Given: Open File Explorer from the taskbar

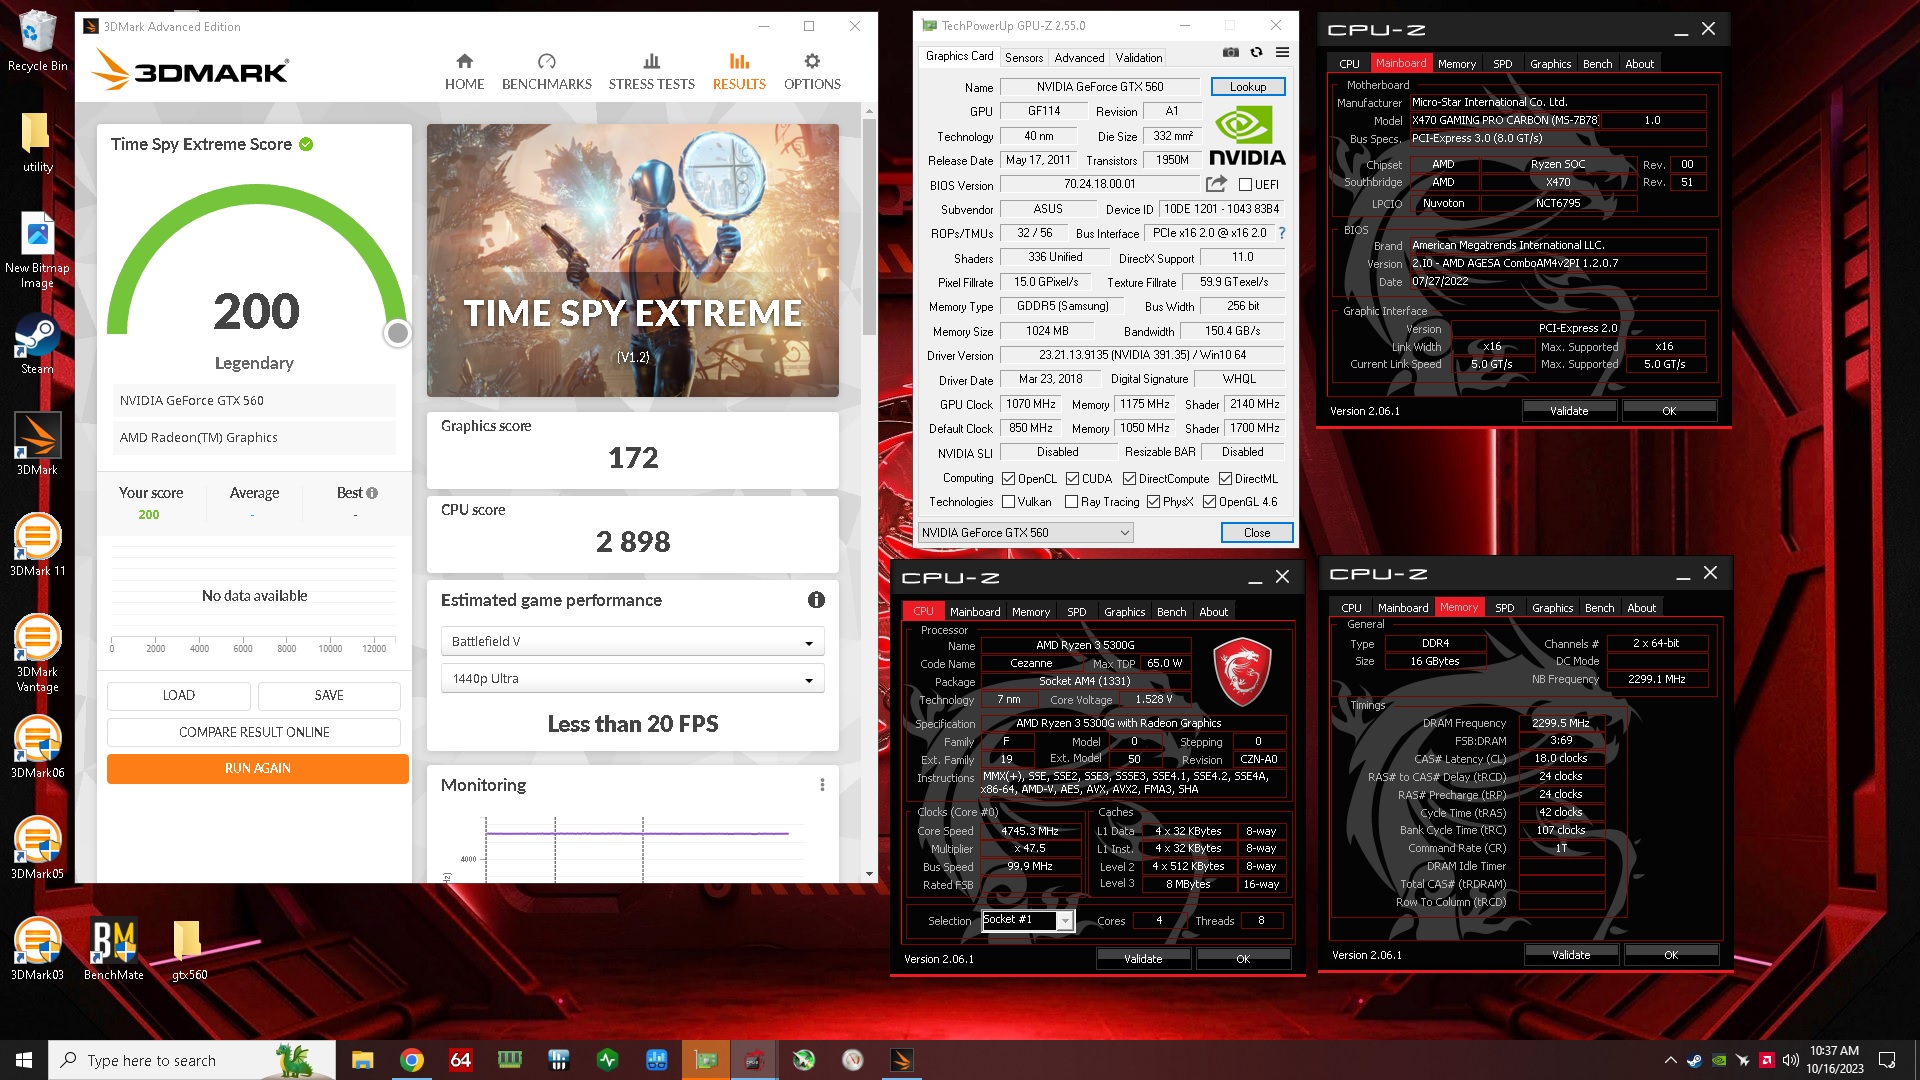Looking at the screenshot, I should click(362, 1060).
